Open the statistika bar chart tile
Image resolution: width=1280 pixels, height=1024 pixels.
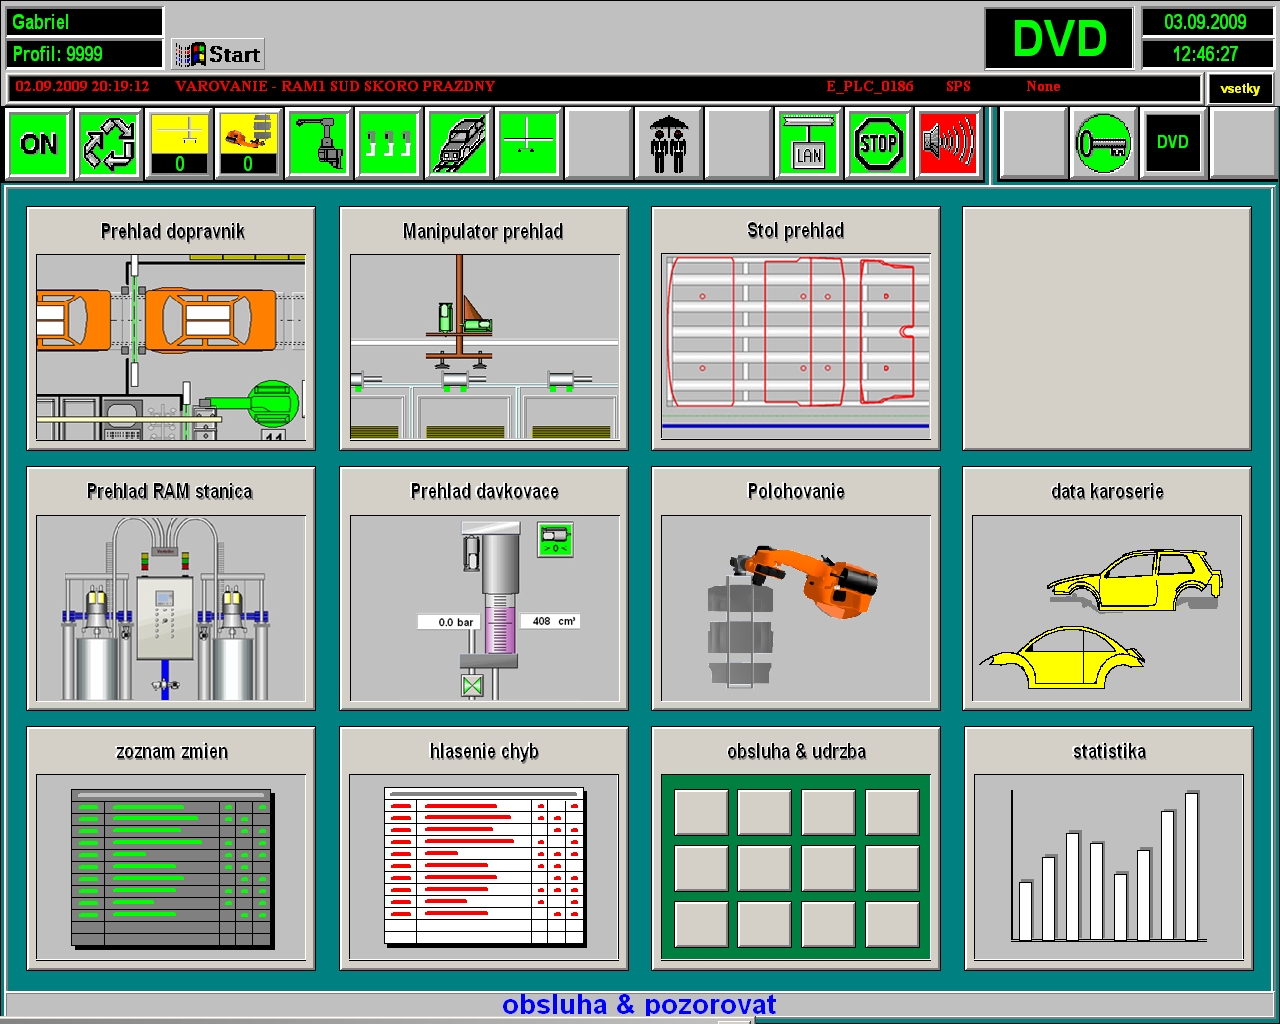click(x=1109, y=848)
